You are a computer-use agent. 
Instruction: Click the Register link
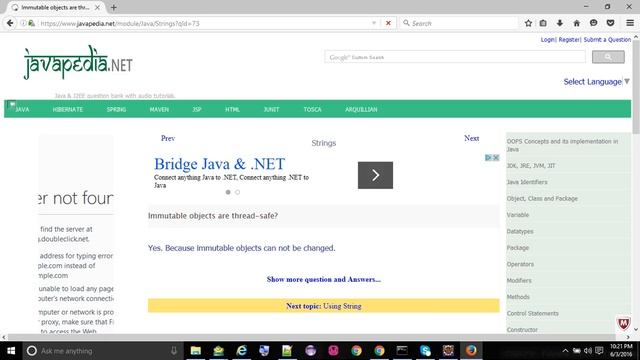point(569,40)
